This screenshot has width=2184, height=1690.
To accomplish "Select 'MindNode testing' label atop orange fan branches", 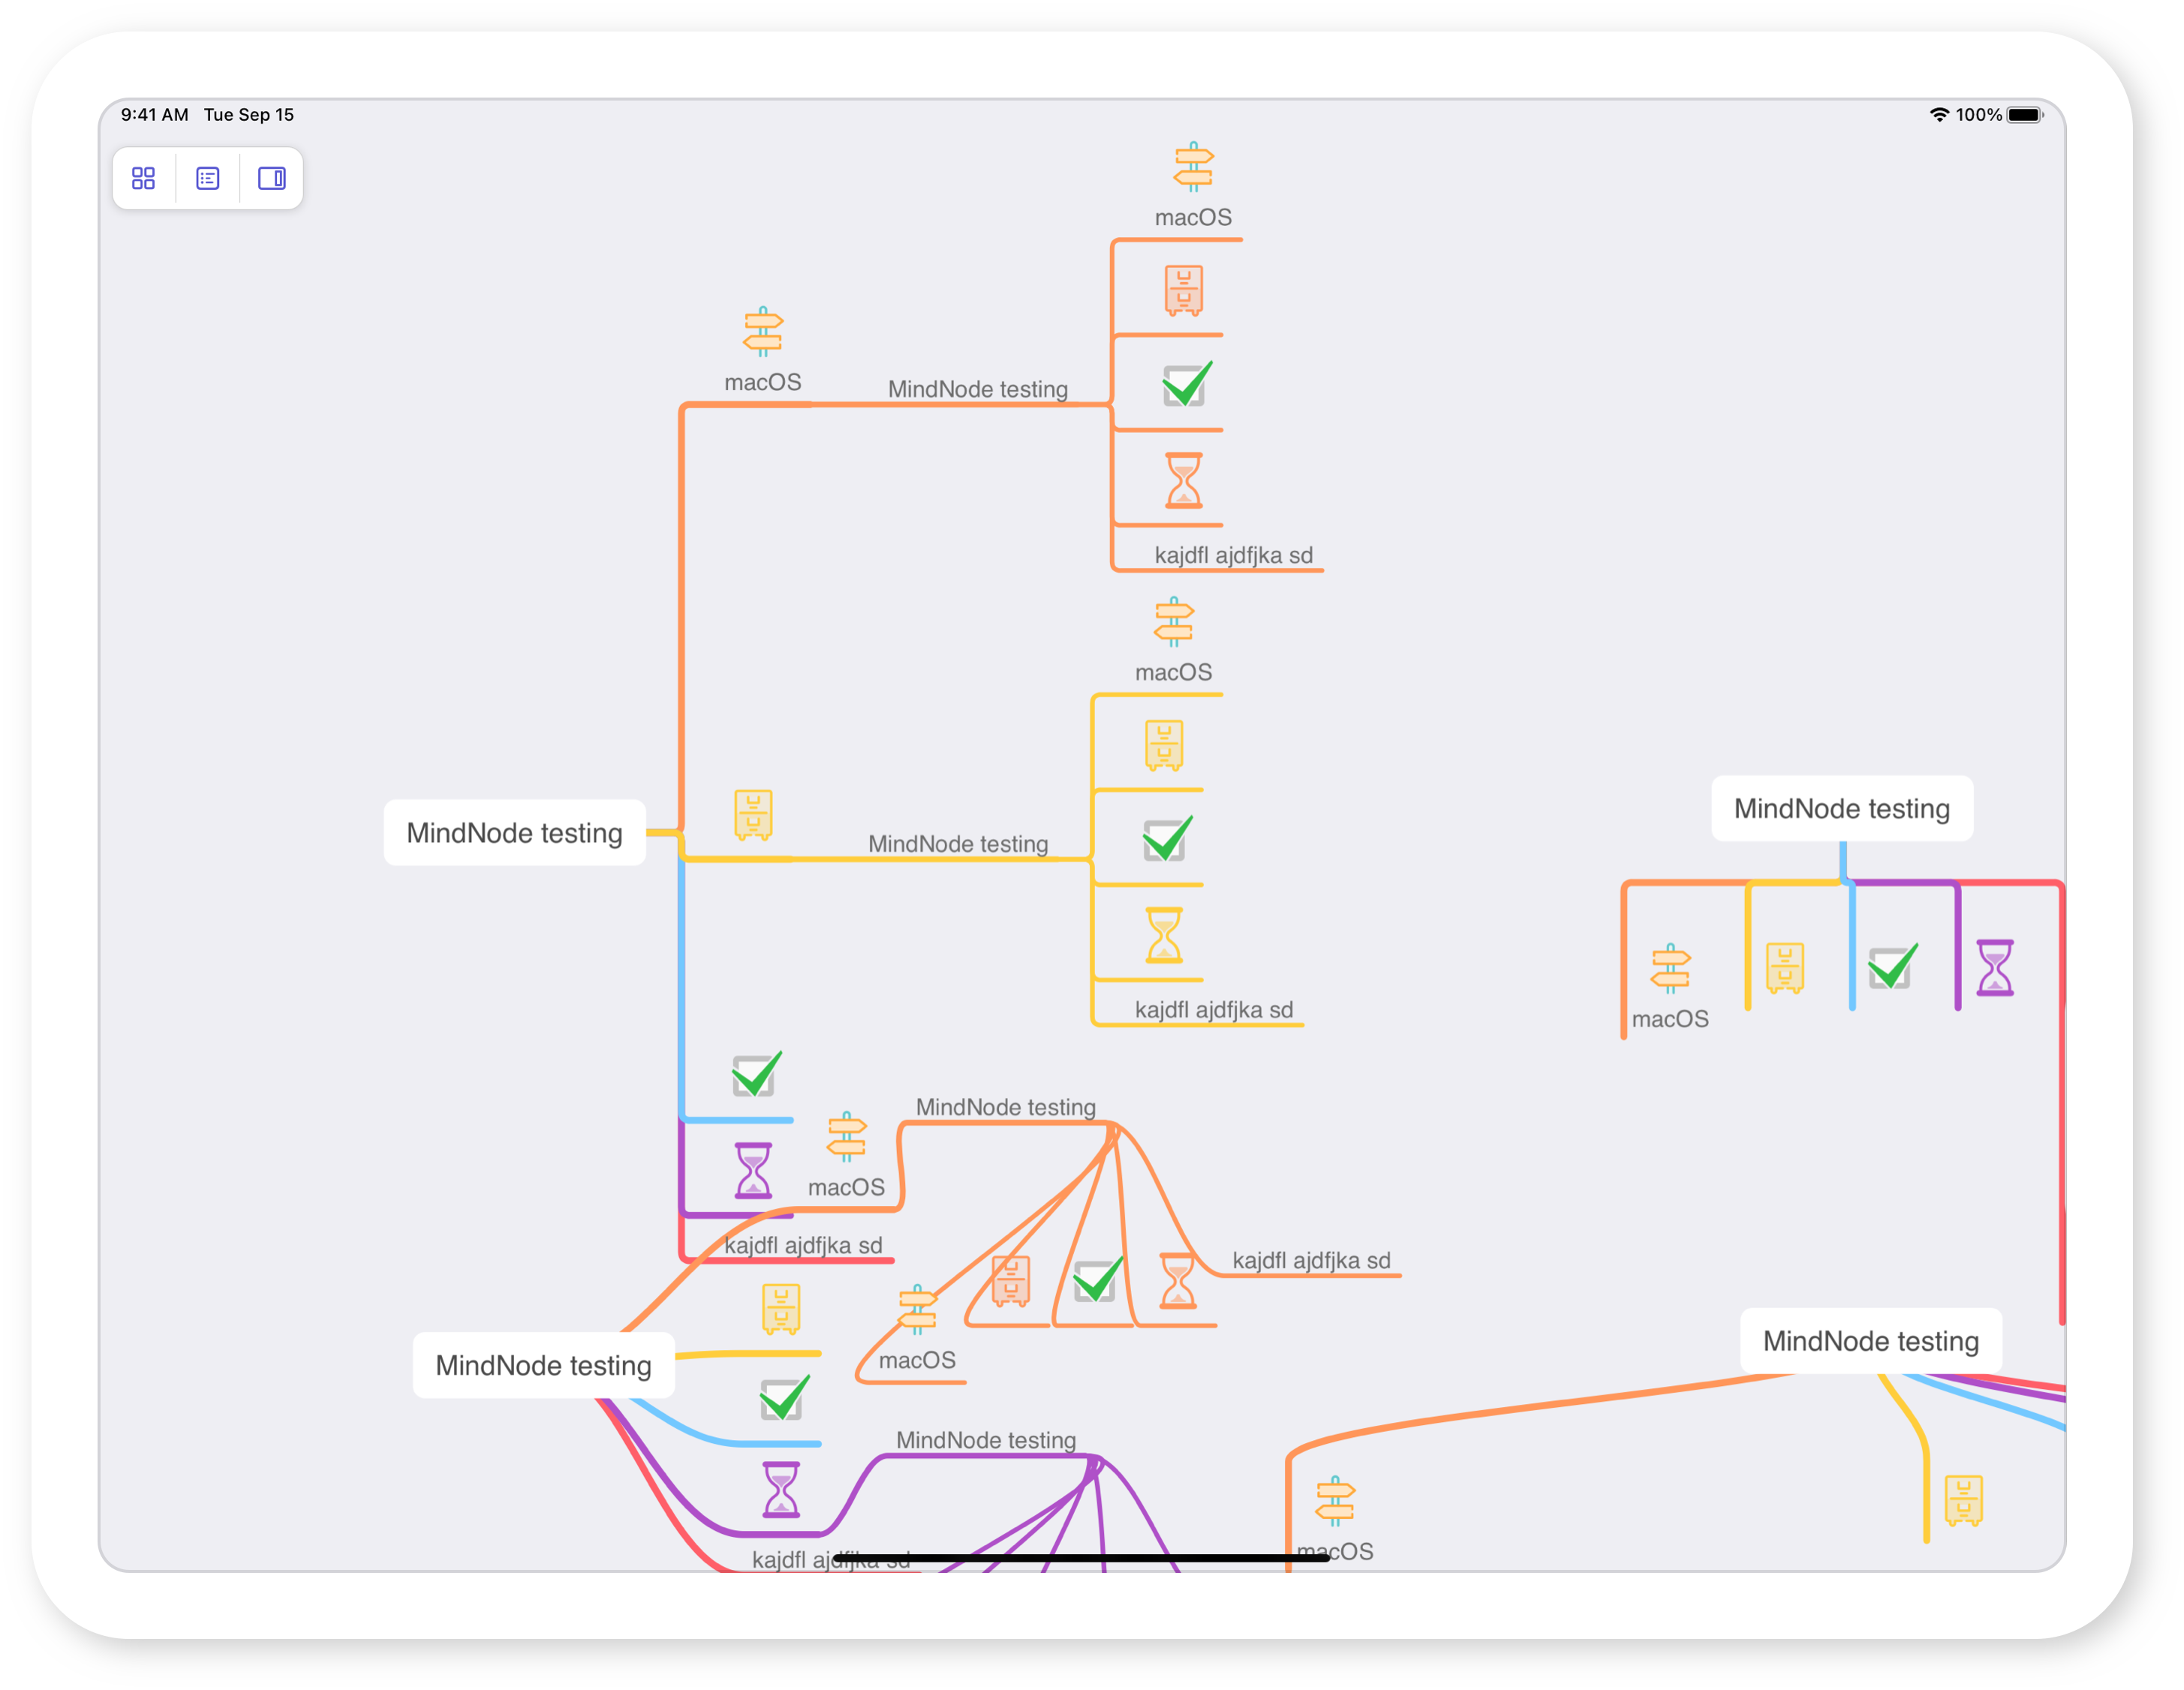I will [x=1006, y=1107].
